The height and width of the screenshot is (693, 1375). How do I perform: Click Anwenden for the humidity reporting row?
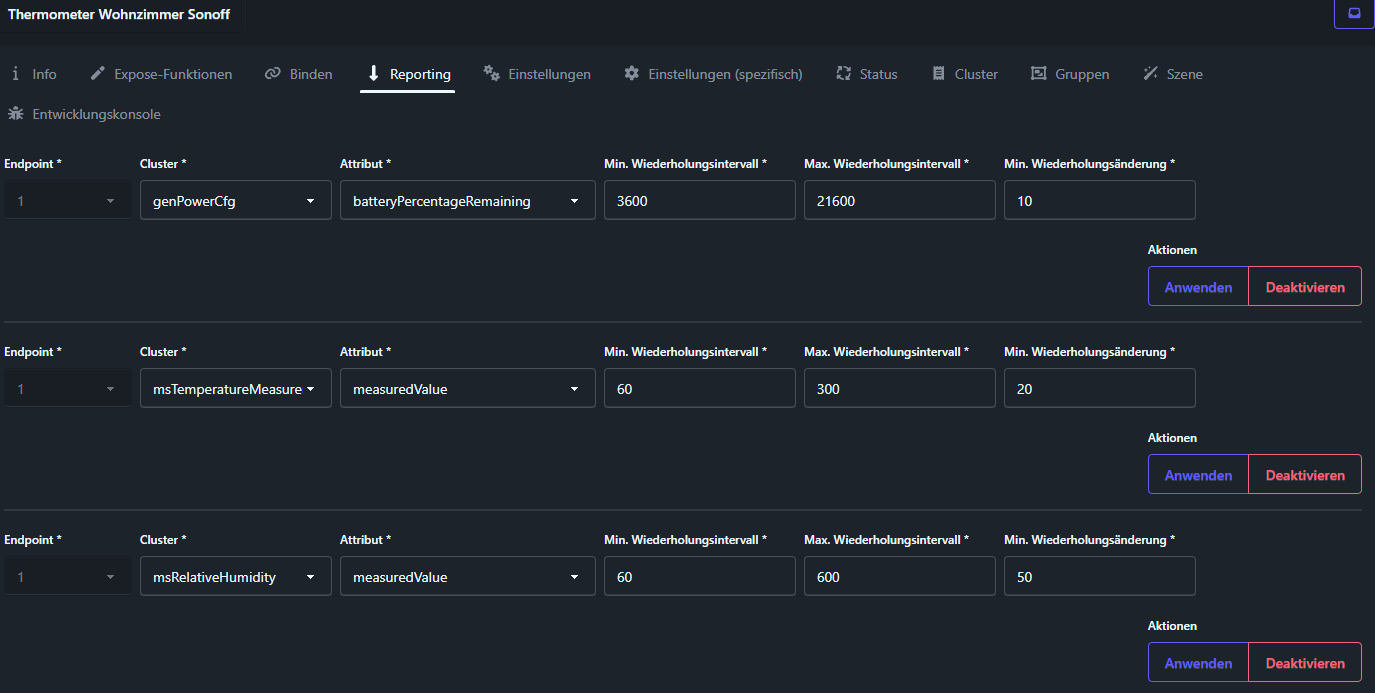pos(1198,663)
